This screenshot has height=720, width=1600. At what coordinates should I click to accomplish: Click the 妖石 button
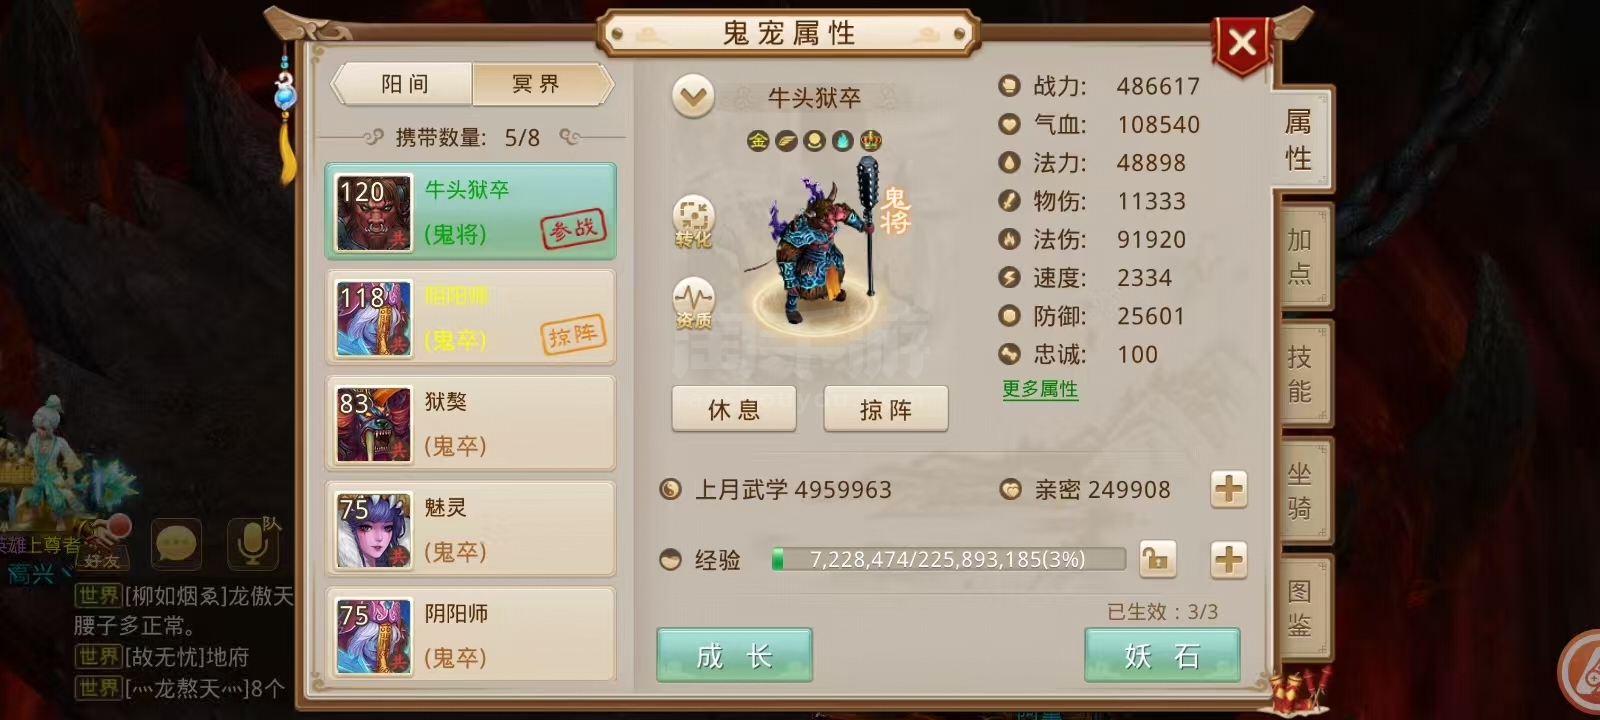[1162, 656]
